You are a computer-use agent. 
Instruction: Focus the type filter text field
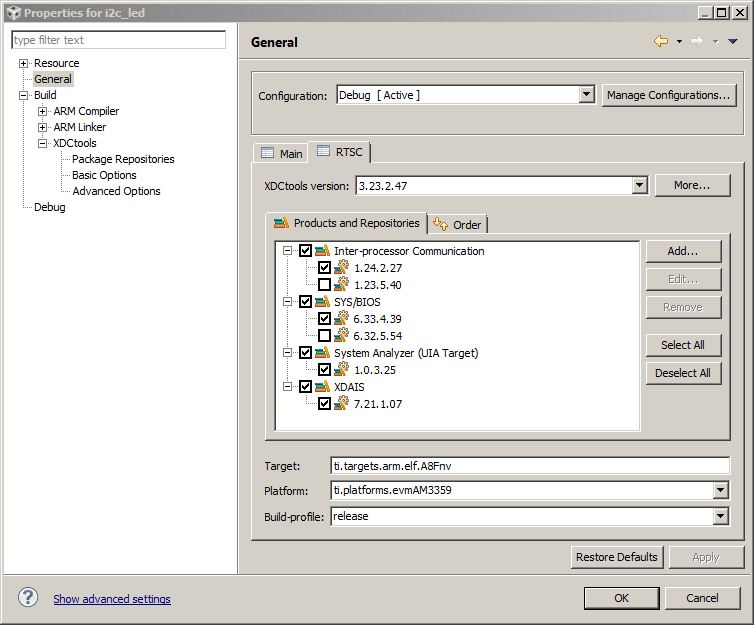coord(118,40)
